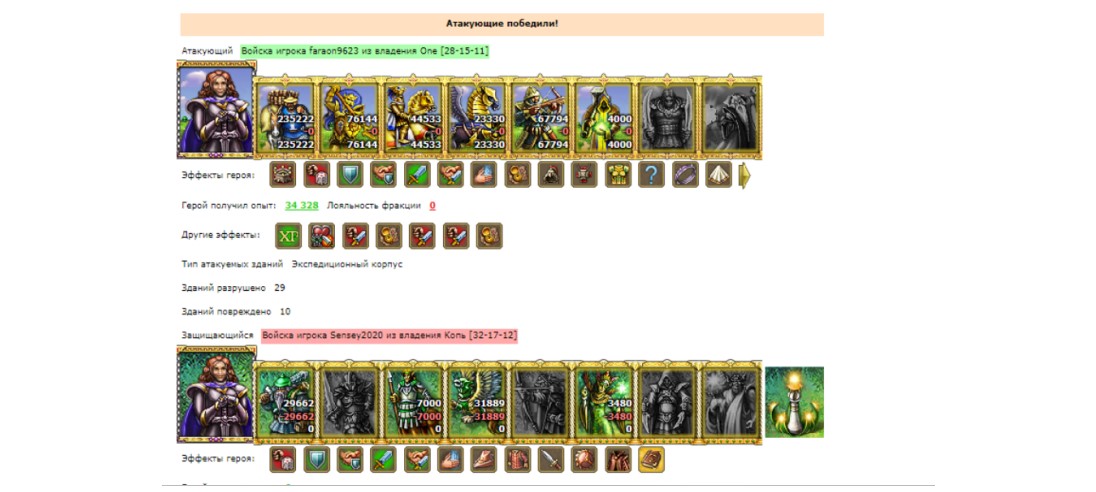
Task: Click the brown hat defender effect icon
Action: pos(484,460)
